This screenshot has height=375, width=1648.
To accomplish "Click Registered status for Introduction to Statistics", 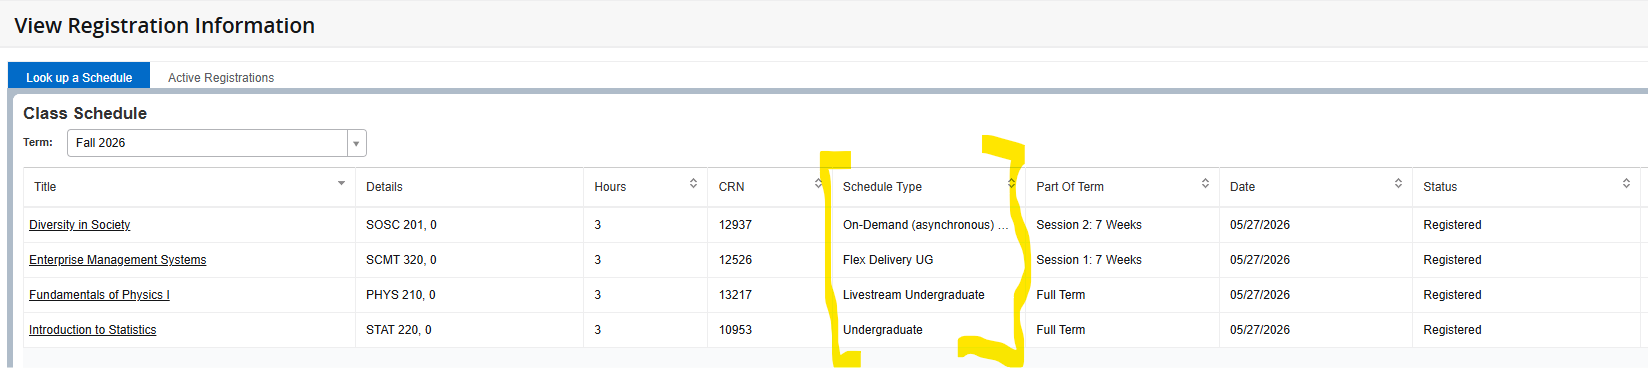I will click(1452, 330).
